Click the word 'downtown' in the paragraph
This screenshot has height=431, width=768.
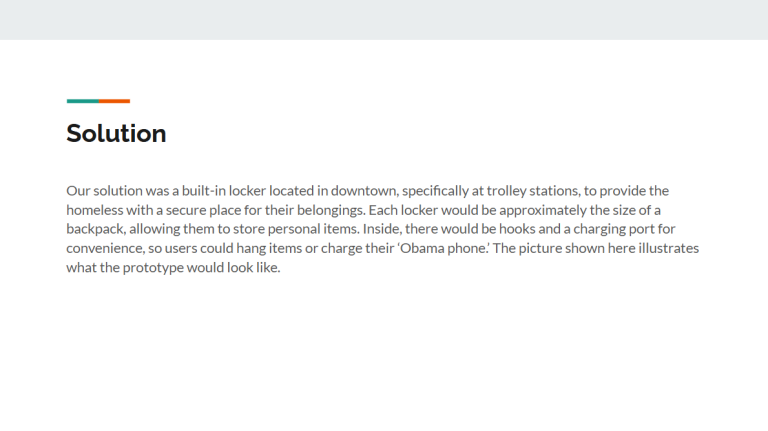(x=364, y=191)
